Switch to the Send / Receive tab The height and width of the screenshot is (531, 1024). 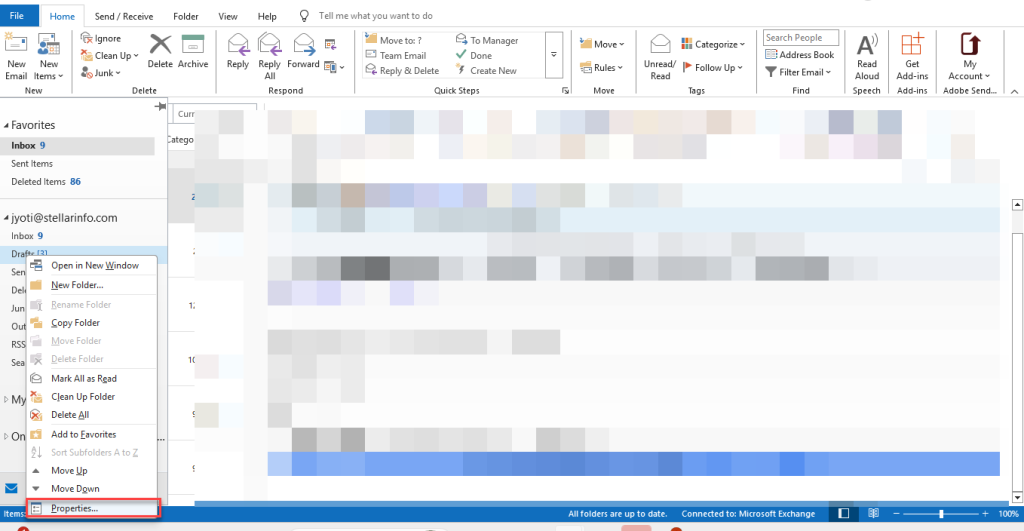tap(124, 16)
